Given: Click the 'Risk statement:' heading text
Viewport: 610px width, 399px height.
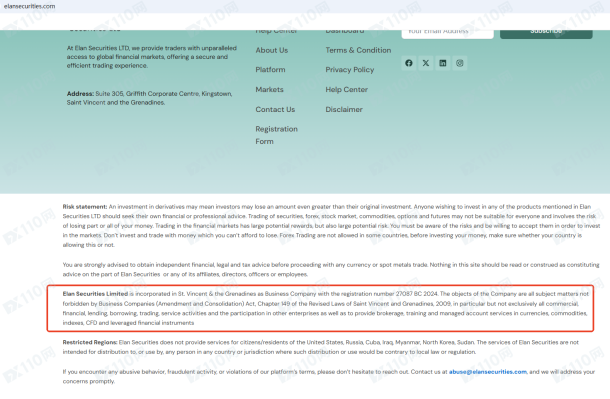Looking at the screenshot, I should [85, 206].
